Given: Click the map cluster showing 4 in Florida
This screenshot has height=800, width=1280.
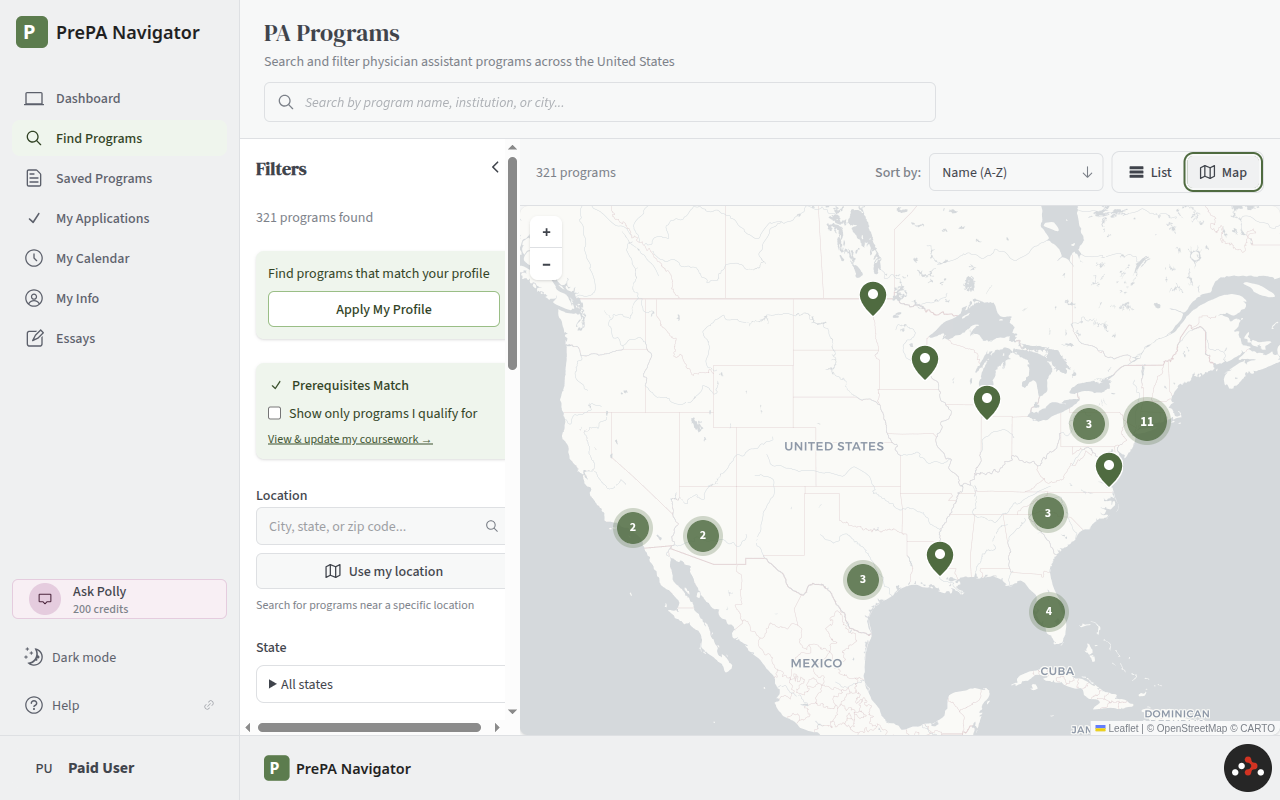Looking at the screenshot, I should click(1048, 611).
